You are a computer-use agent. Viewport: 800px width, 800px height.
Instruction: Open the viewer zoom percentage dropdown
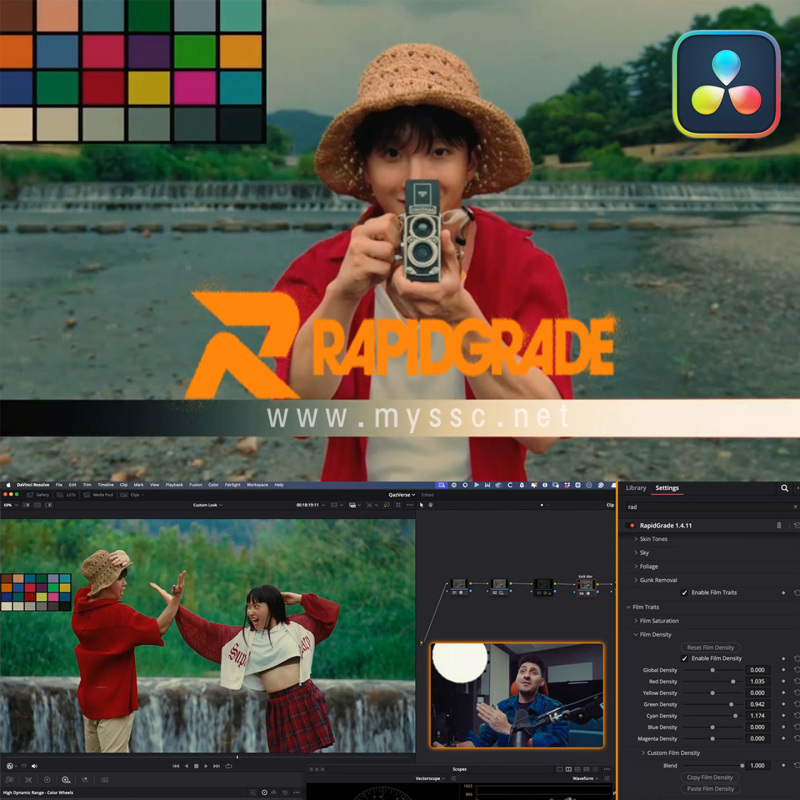11,505
